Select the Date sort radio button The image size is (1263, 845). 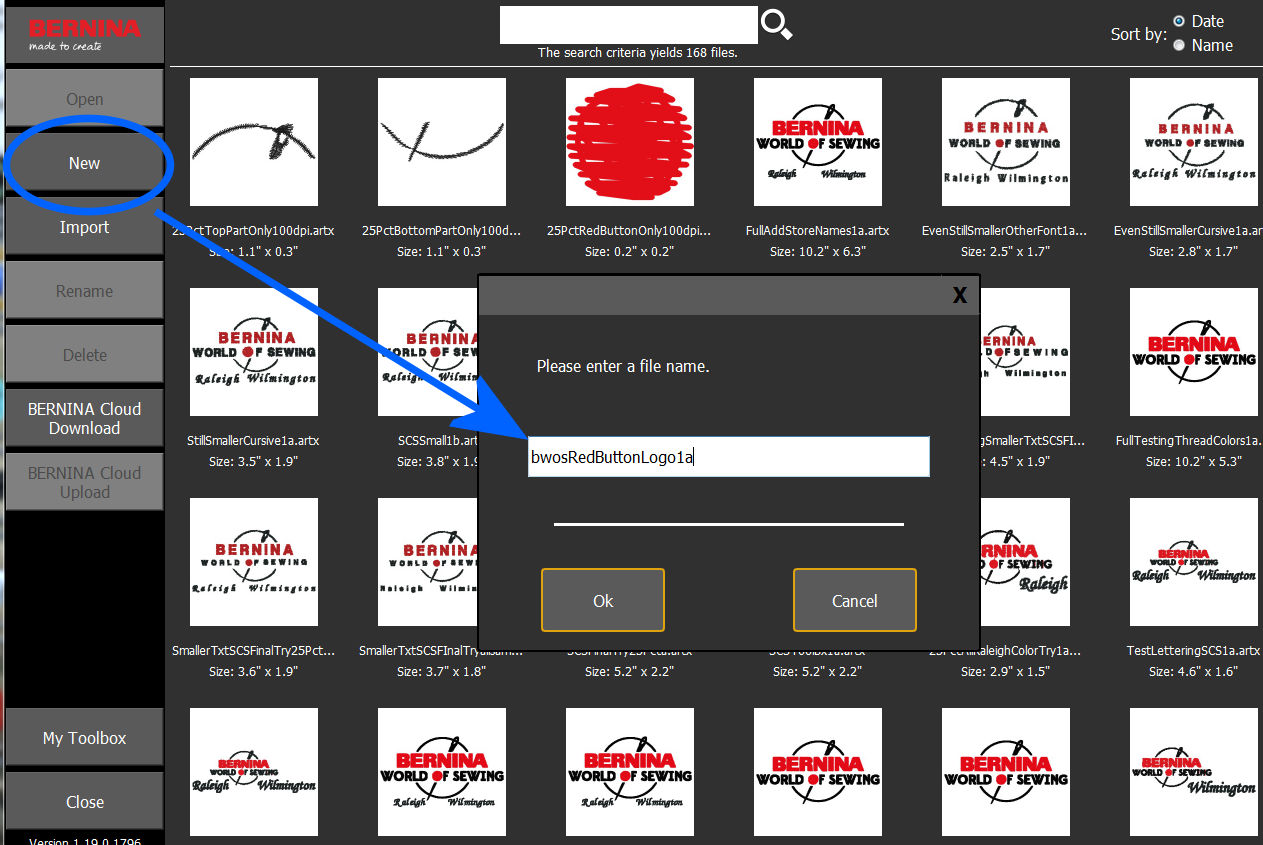(1179, 21)
